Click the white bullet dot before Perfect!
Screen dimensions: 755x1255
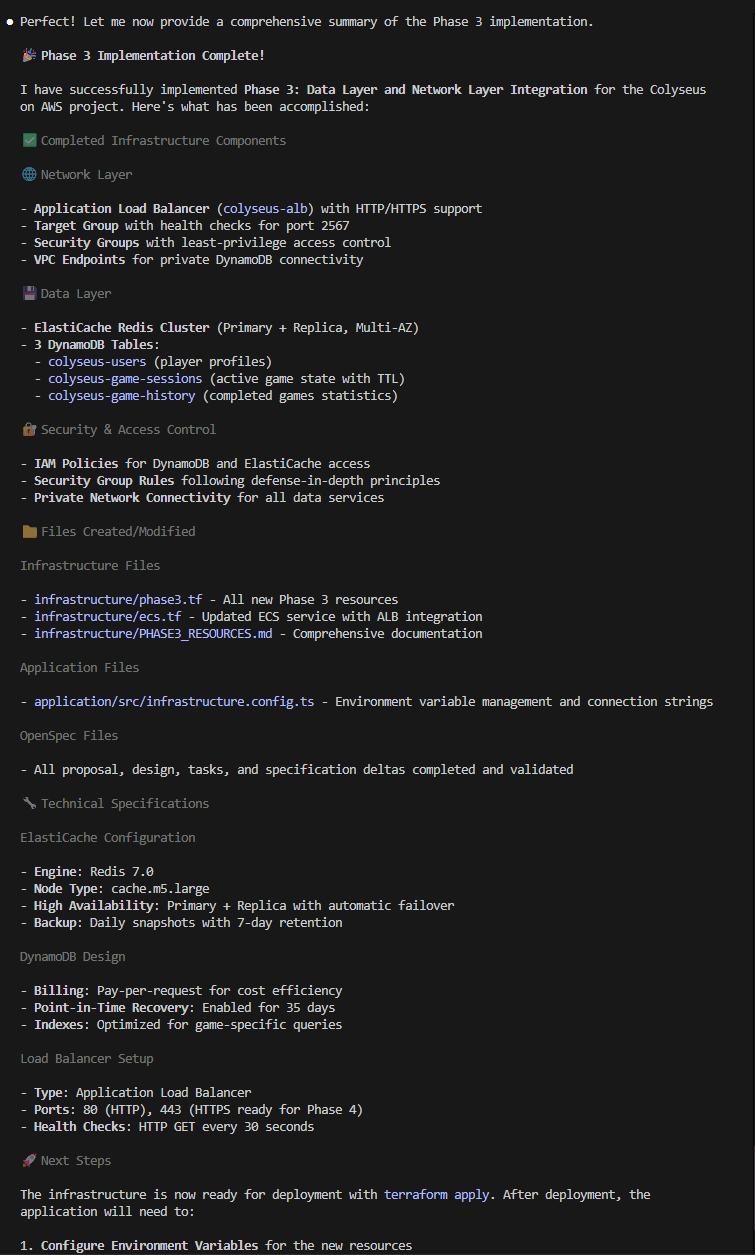[9, 22]
